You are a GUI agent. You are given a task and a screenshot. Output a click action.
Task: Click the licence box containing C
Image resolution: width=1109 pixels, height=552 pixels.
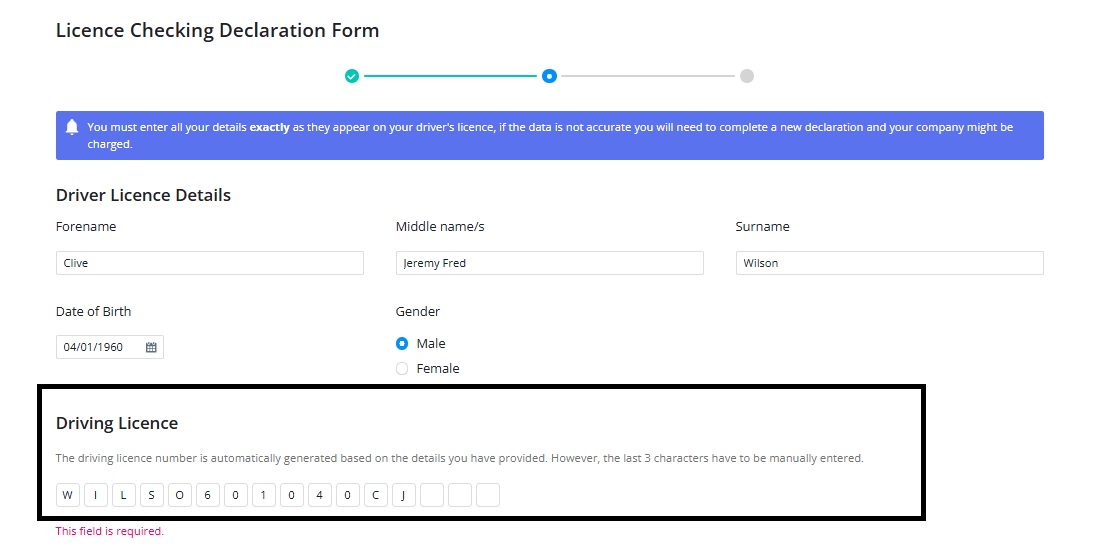pos(376,495)
